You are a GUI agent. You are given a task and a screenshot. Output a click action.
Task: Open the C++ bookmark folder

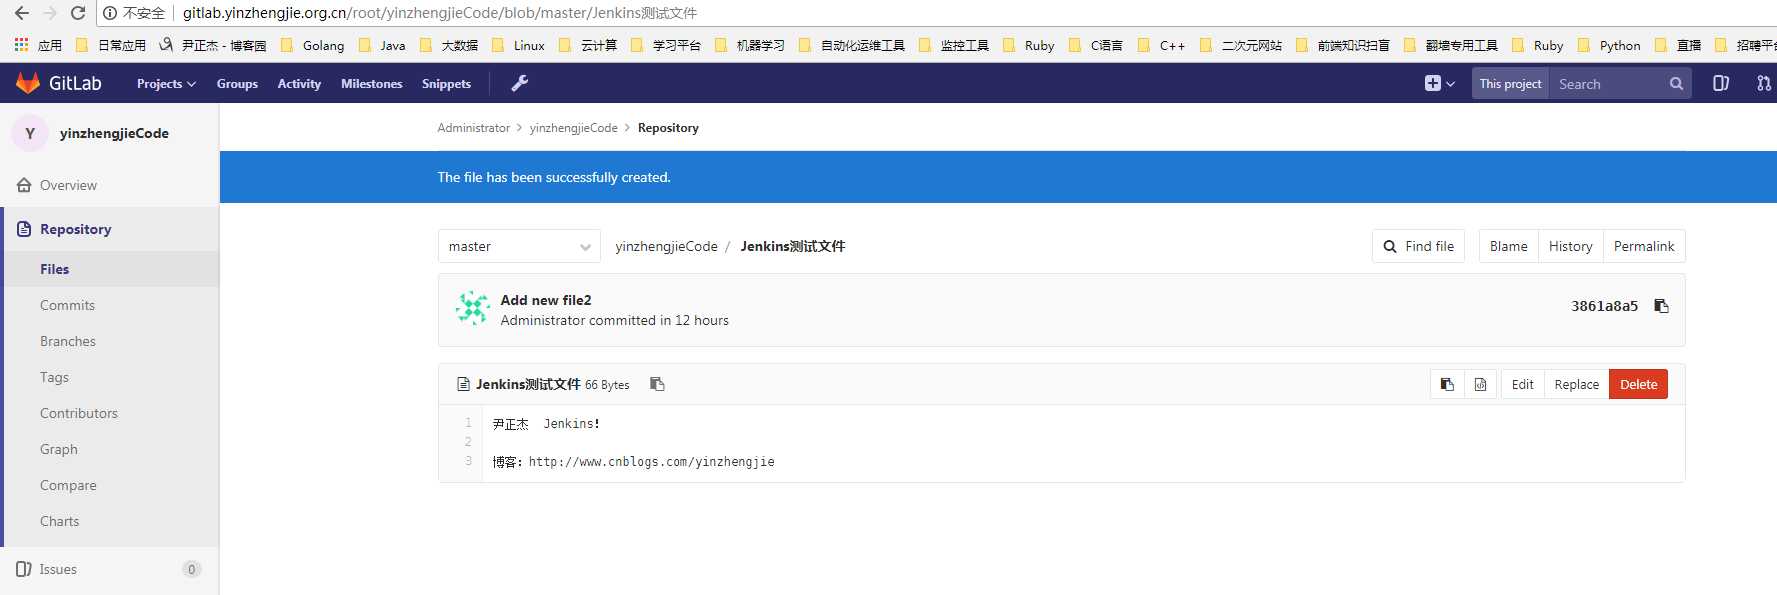[x=1161, y=45]
